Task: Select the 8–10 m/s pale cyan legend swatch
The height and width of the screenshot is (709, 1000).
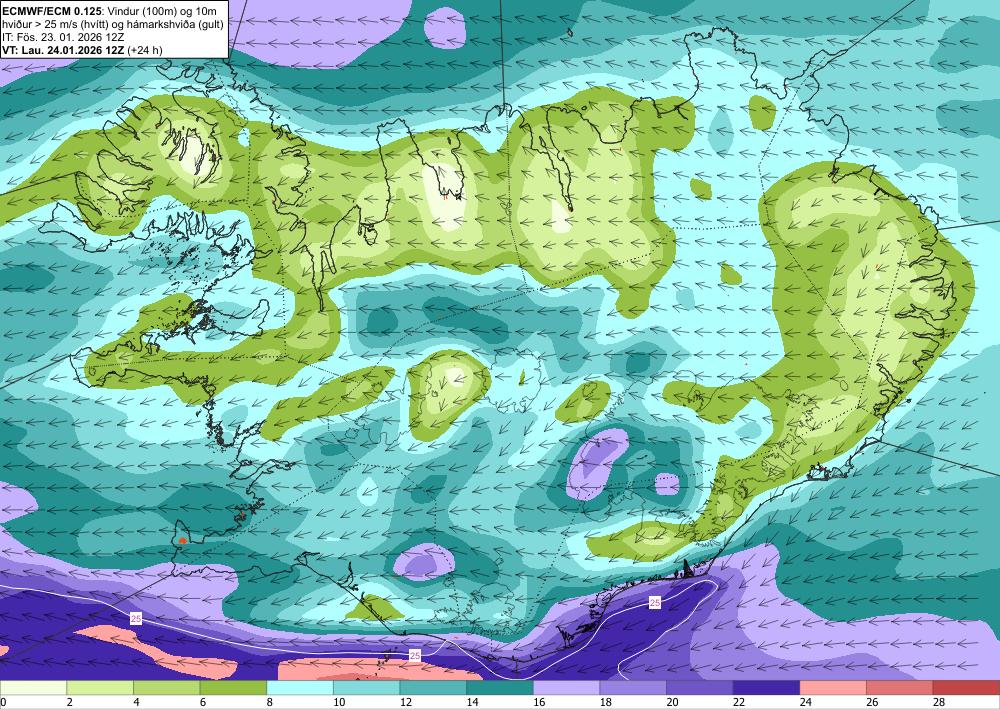Action: (300, 688)
